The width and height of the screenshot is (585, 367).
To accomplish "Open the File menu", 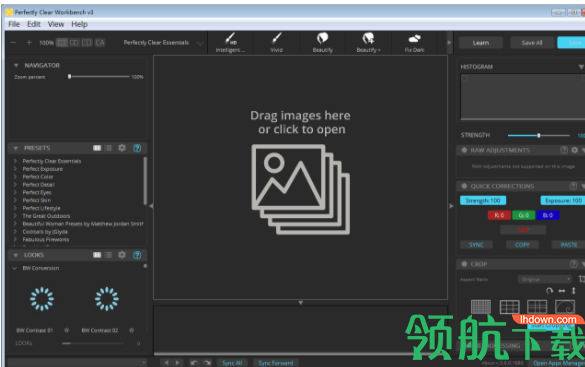I will pos(14,24).
